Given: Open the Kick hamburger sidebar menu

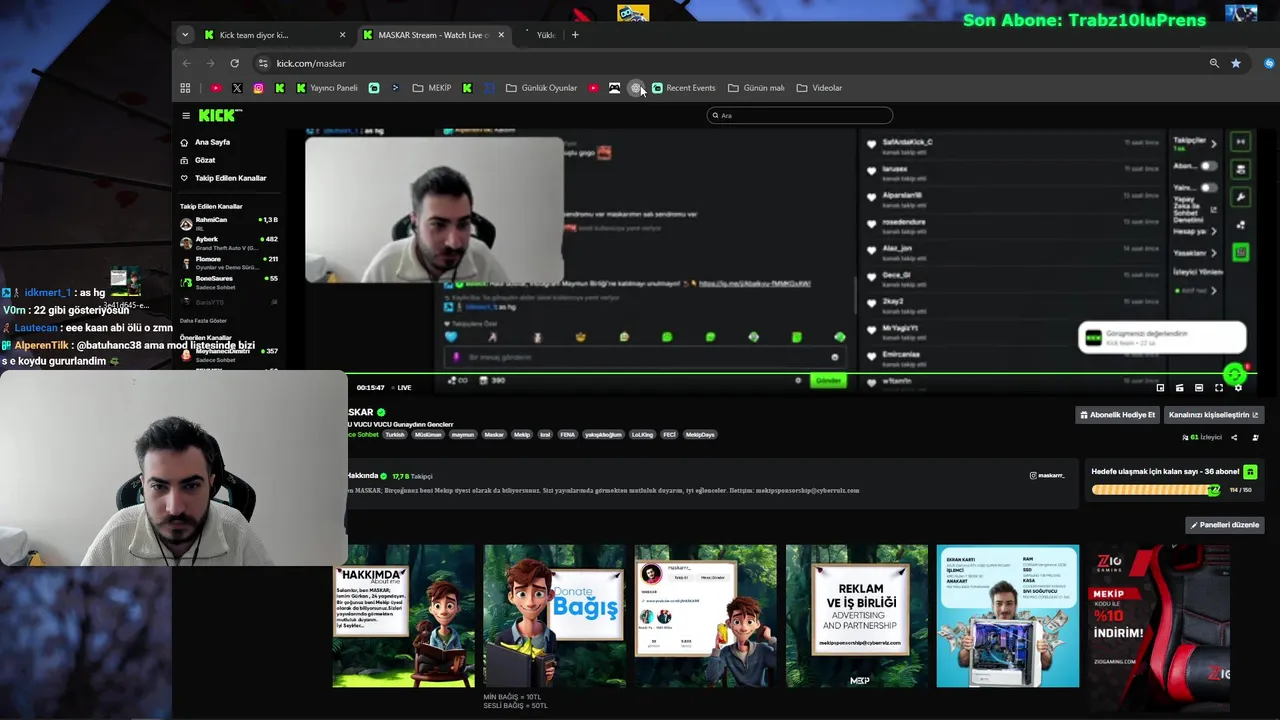Looking at the screenshot, I should click(186, 116).
